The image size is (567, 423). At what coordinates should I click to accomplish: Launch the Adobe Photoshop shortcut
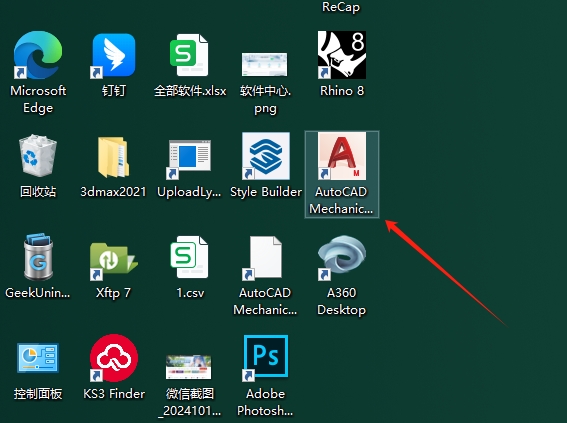[x=266, y=358]
